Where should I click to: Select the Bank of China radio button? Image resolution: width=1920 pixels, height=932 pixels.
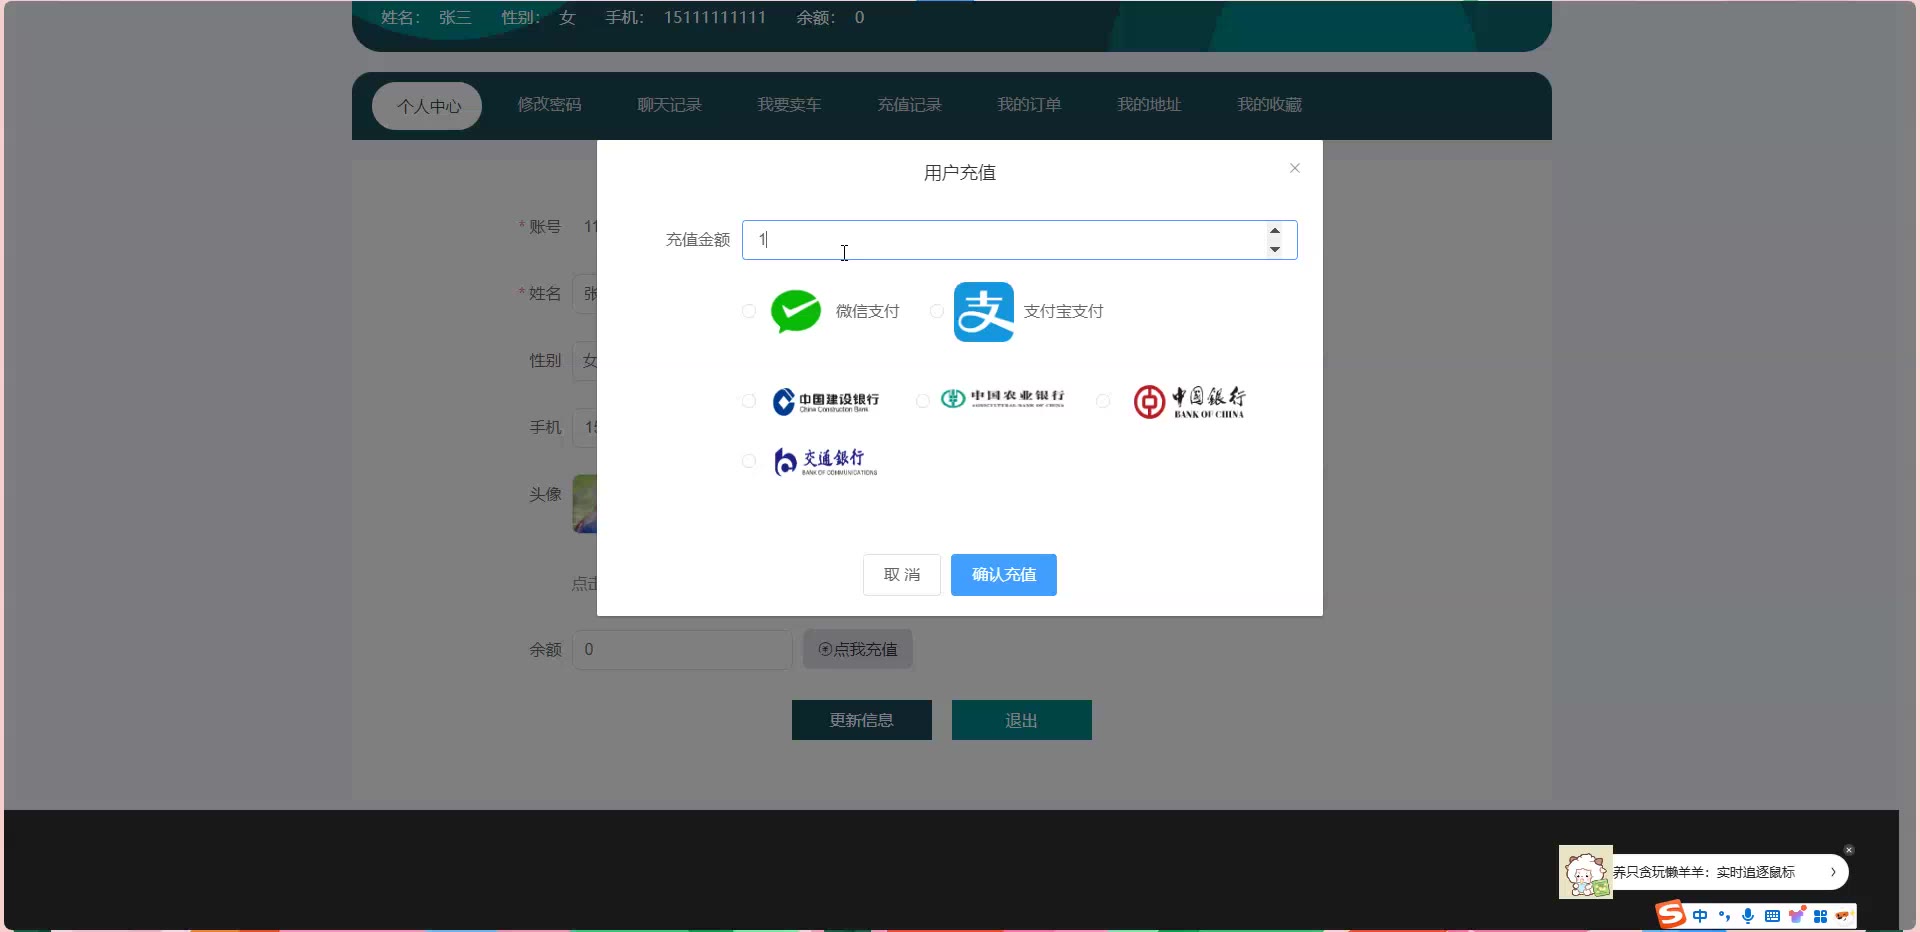(1103, 401)
